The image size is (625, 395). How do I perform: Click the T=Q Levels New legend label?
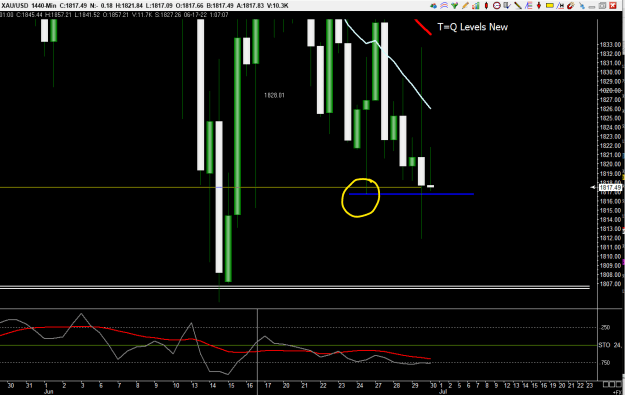click(x=473, y=27)
